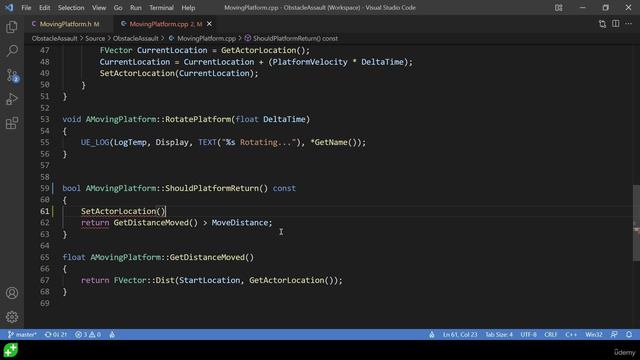
Task: Open More Actions ellipsis in editor toolbar
Action: (629, 24)
